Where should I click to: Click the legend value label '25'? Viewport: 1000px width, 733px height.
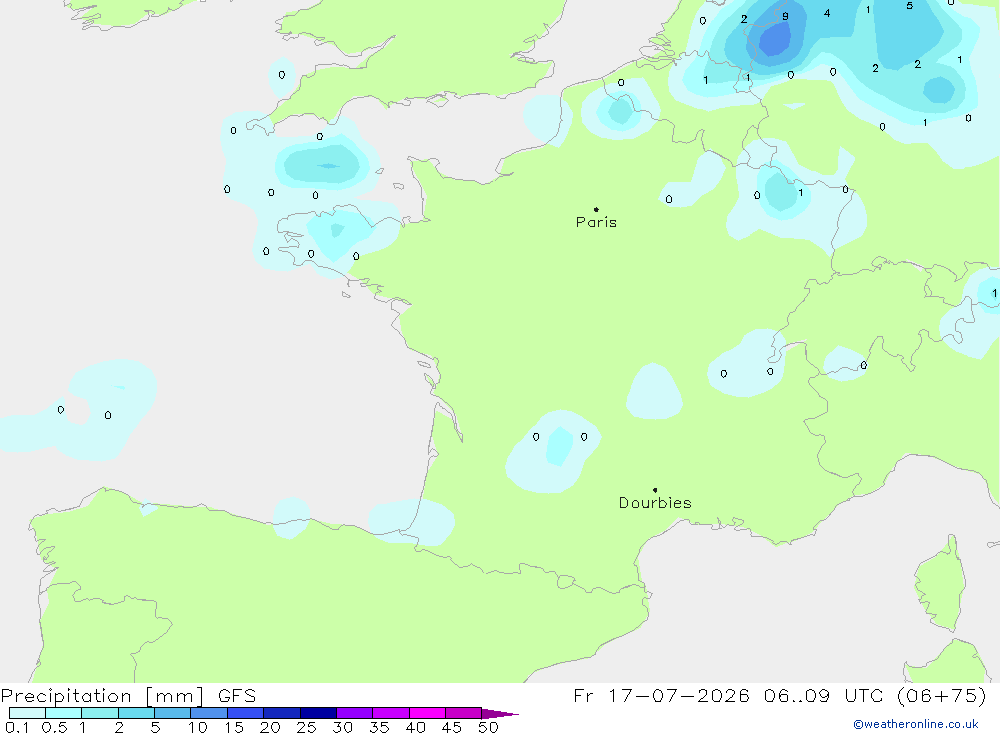[306, 727]
